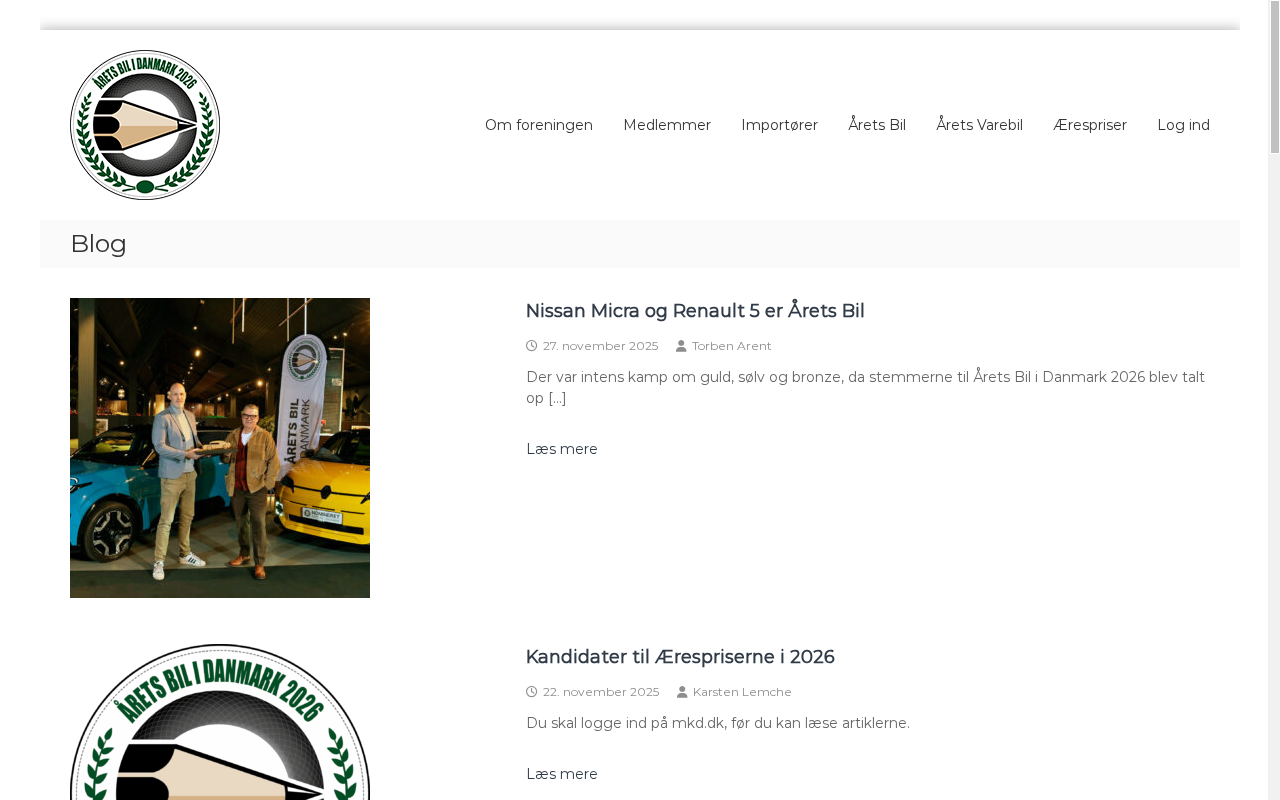
Task: View posts by Karsten Lemche
Action: coord(742,692)
